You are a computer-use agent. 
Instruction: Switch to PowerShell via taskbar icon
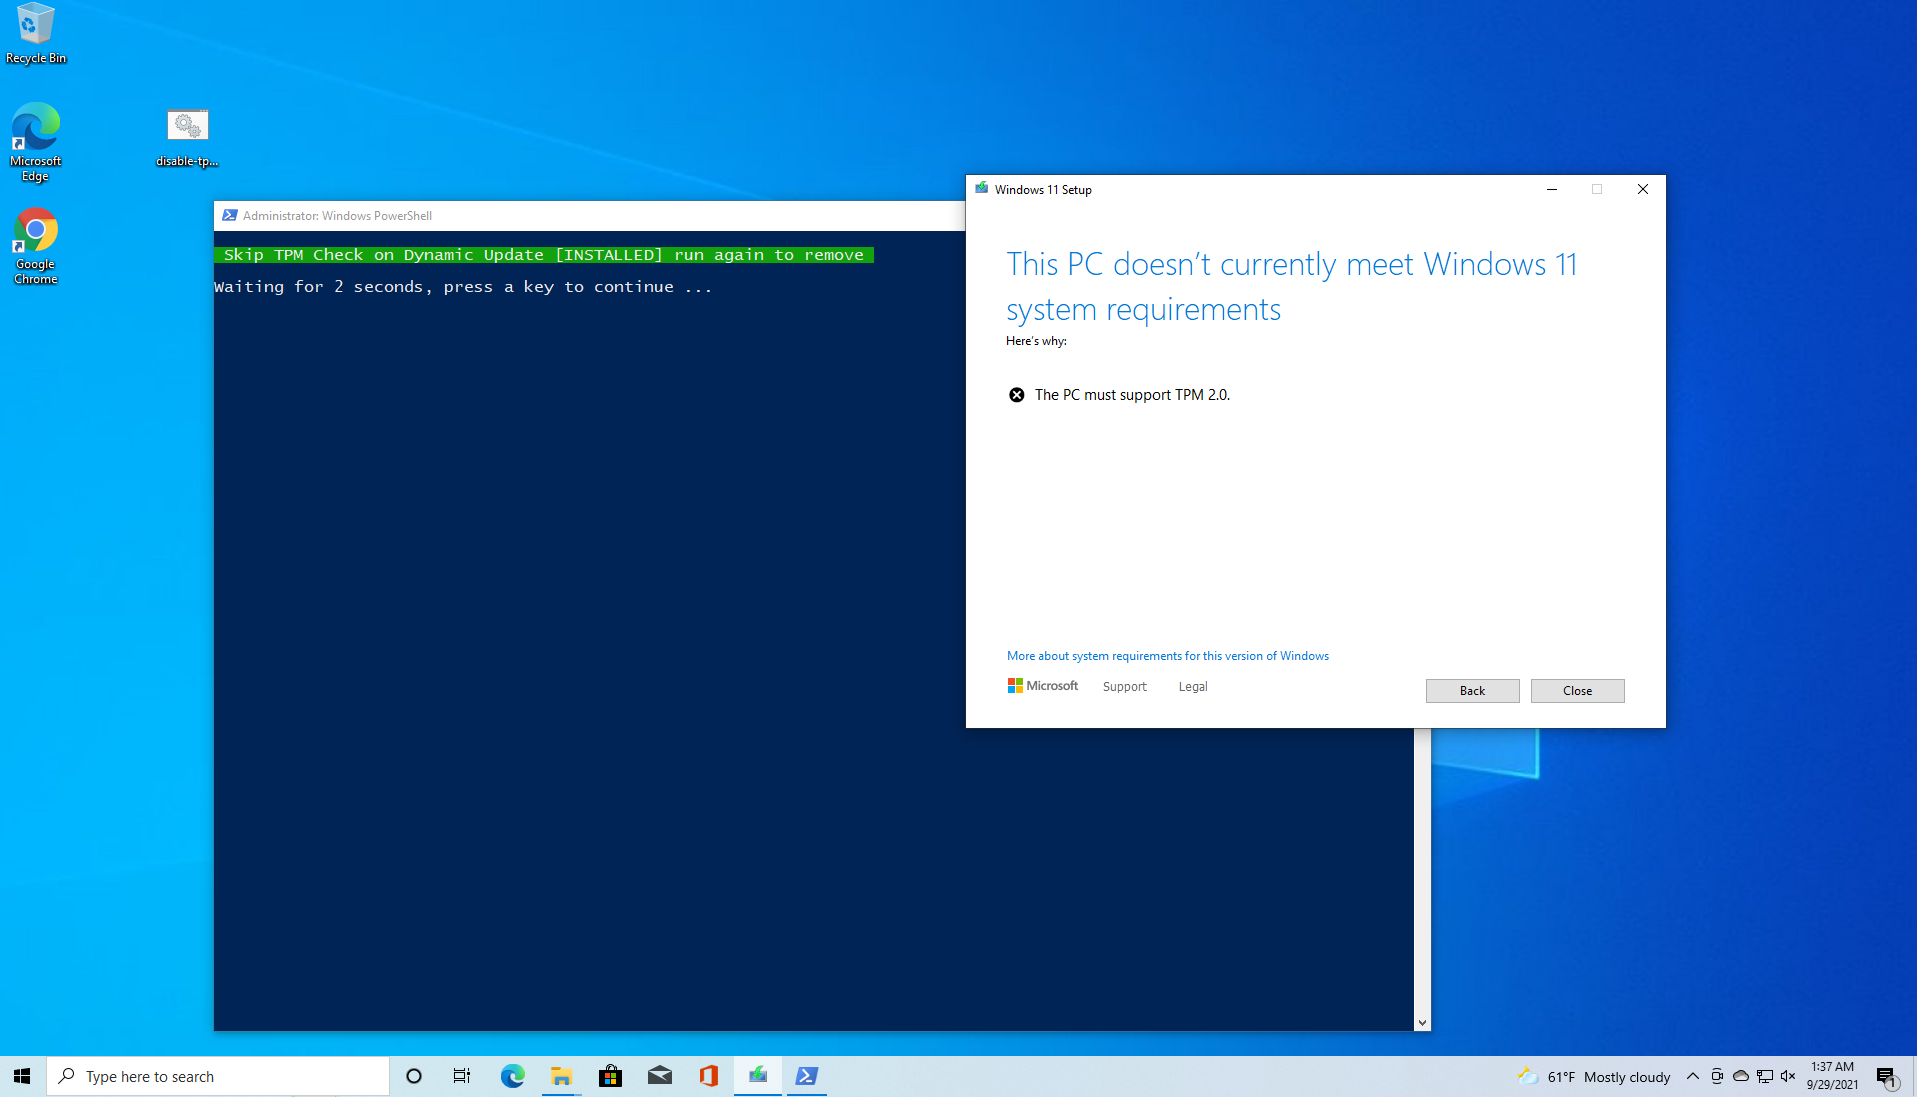tap(807, 1076)
